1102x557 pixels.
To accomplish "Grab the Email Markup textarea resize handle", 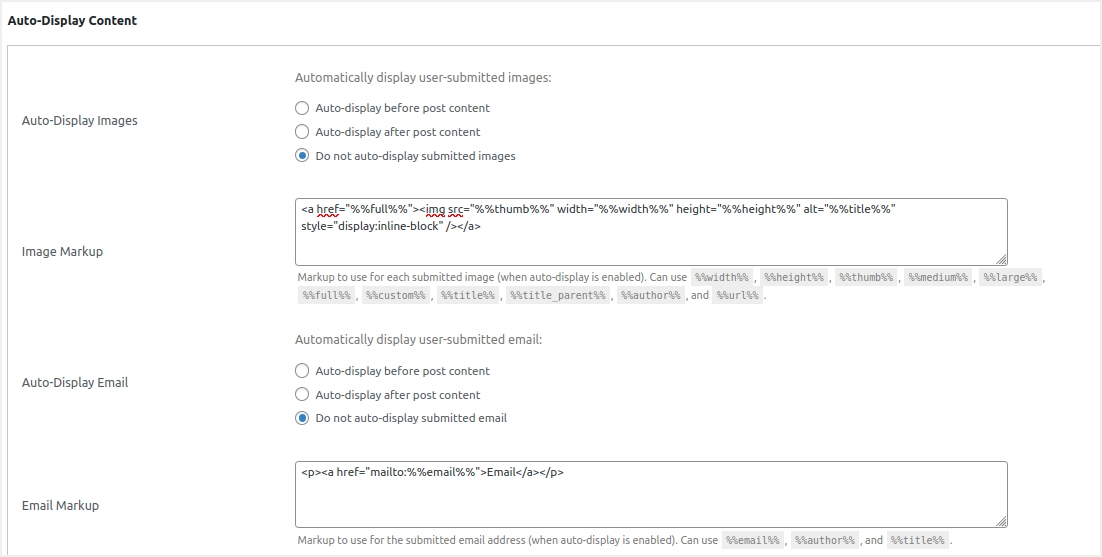I will point(1001,521).
